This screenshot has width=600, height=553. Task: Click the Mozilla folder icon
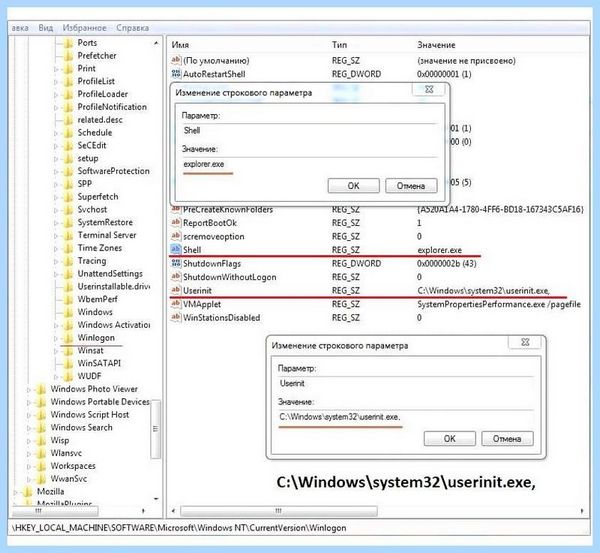click(28, 492)
